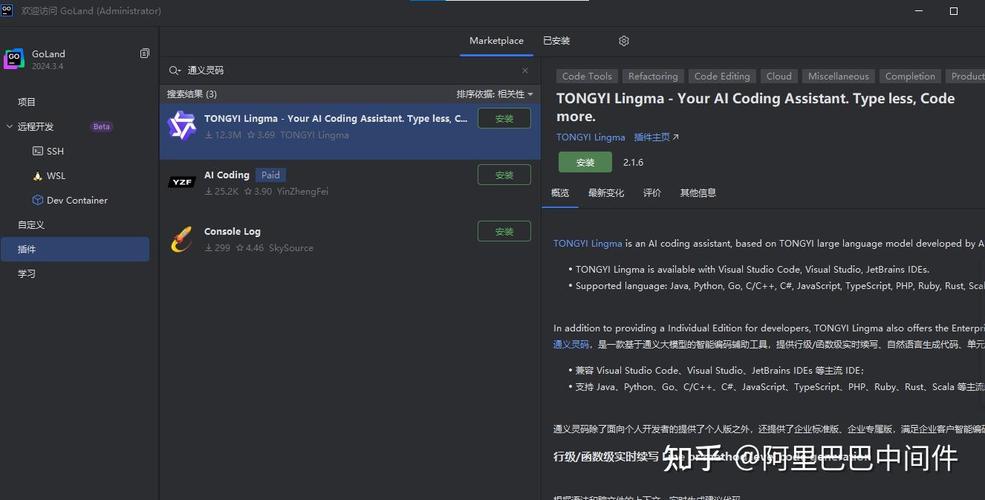Image resolution: width=985 pixels, height=500 pixels.
Task: Select the Code Editing tag
Action: pyautogui.click(x=722, y=77)
